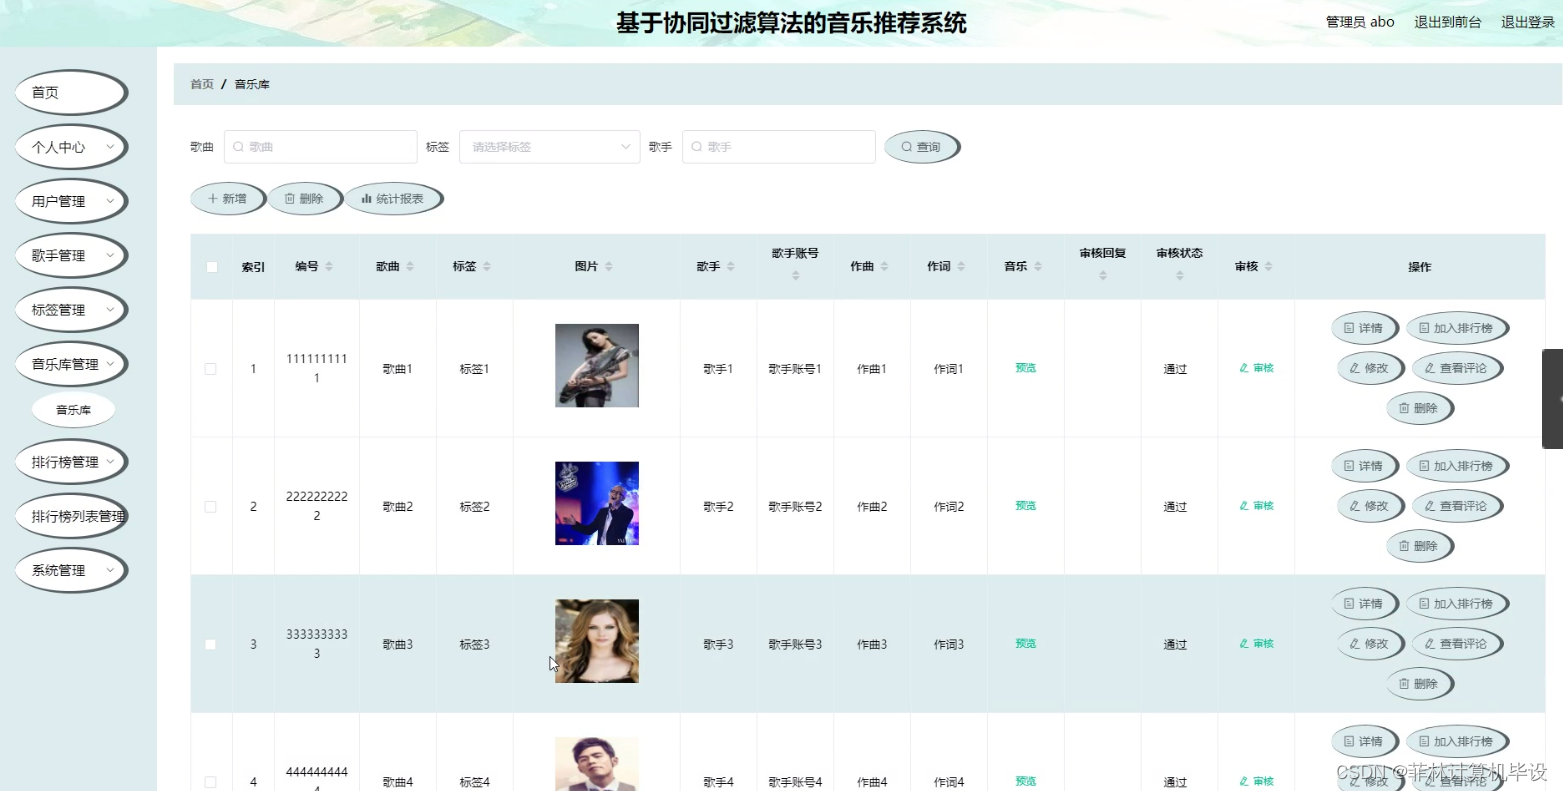Click 查看评论 for 歌曲2
This screenshot has width=1563, height=791.
tap(1457, 505)
